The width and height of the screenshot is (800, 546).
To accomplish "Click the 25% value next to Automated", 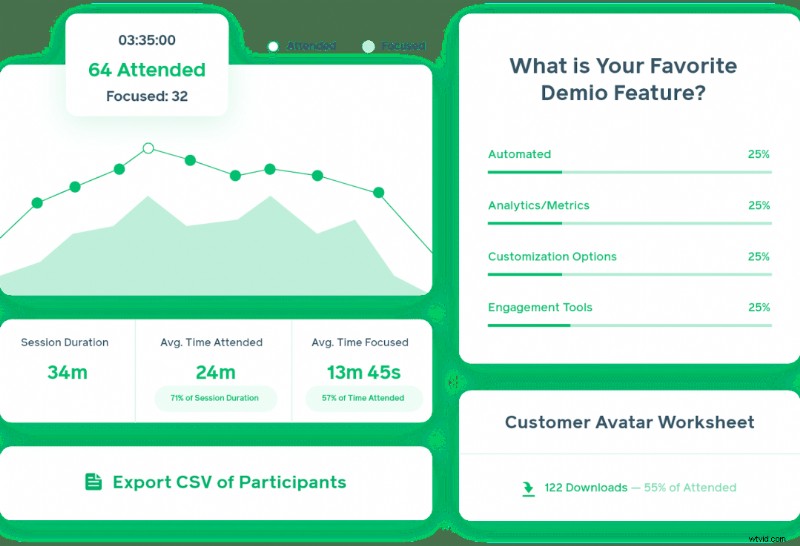I will point(759,154).
